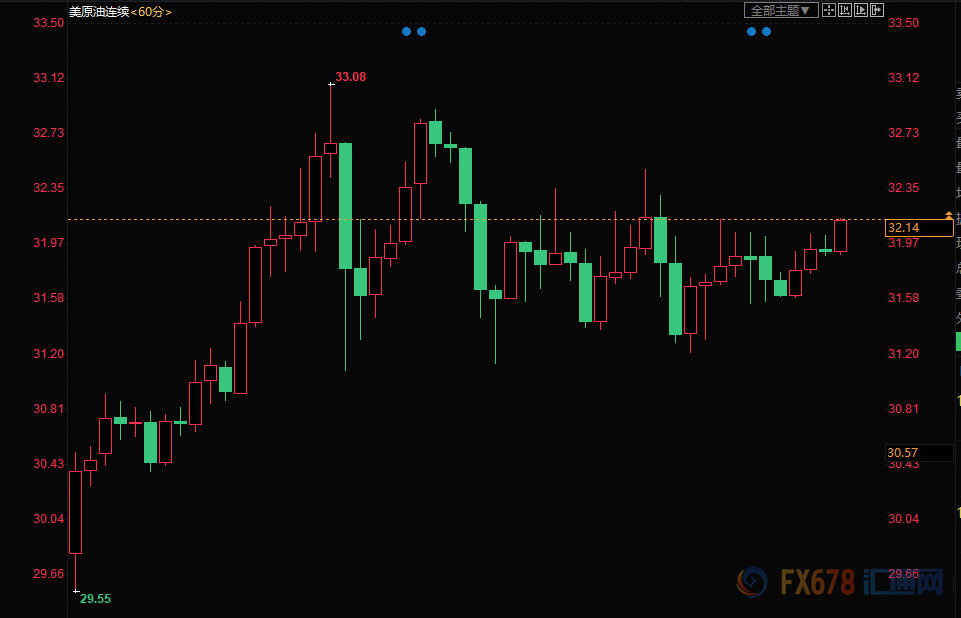
Task: Click the rightmost arrow-right toolbar icon
Action: [877, 10]
